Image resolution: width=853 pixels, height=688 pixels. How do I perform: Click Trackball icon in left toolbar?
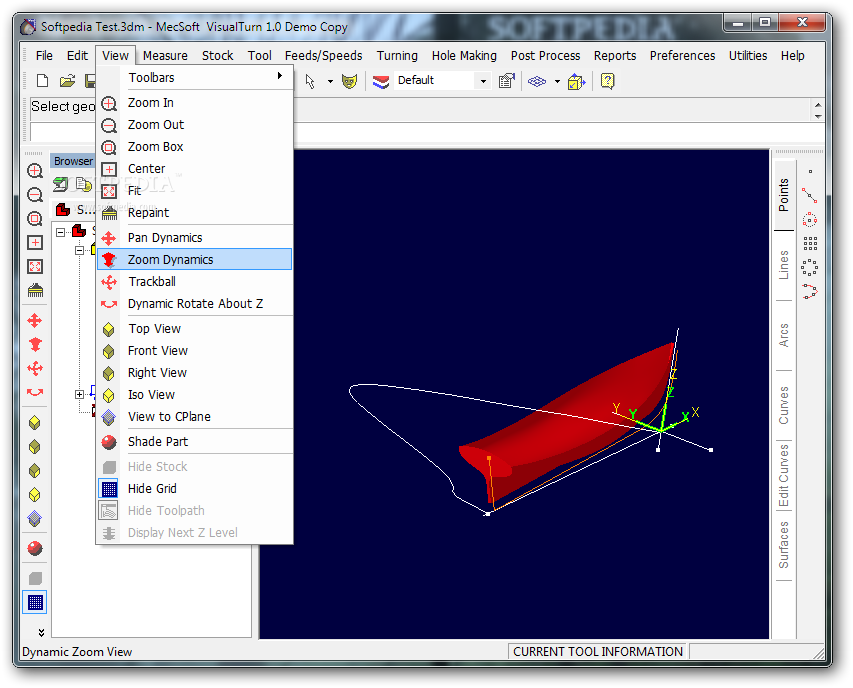click(x=35, y=369)
